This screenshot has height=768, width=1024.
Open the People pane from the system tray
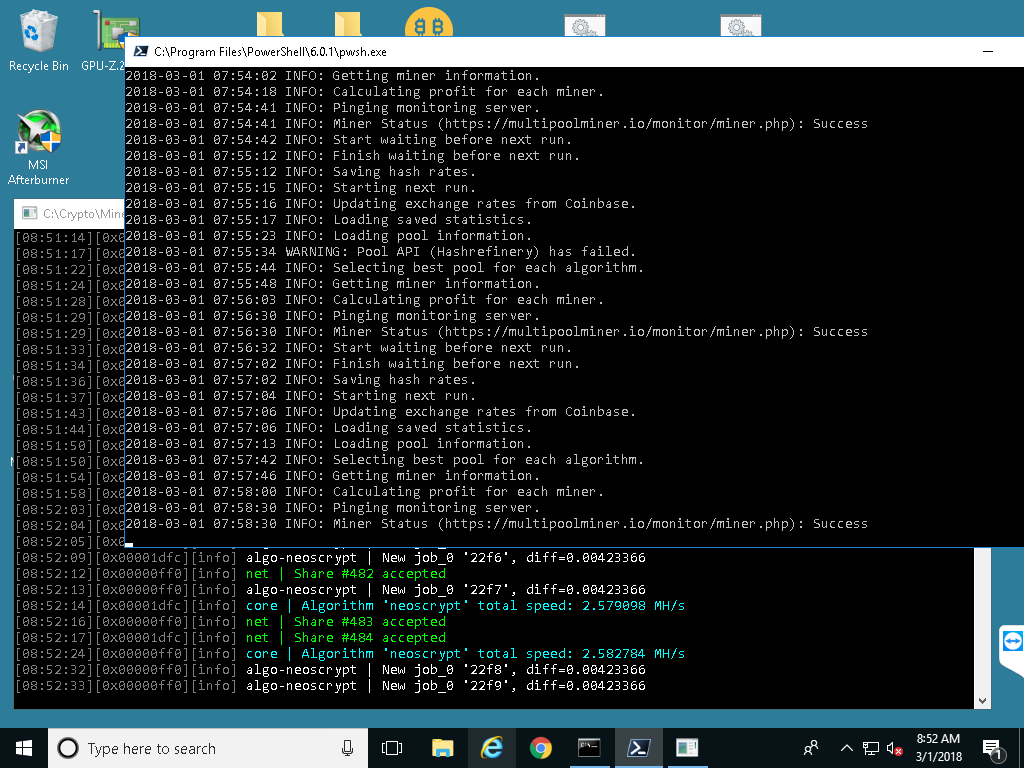coord(810,747)
